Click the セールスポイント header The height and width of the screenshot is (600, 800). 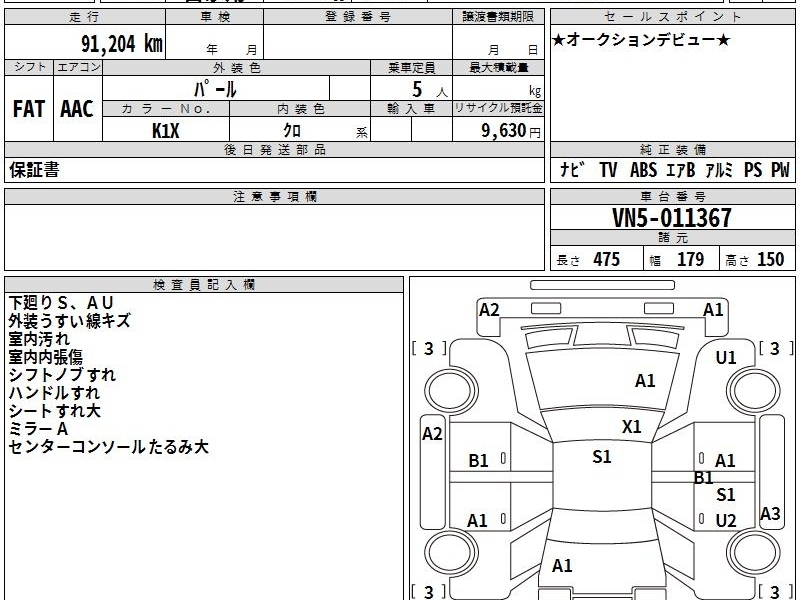[x=672, y=16]
